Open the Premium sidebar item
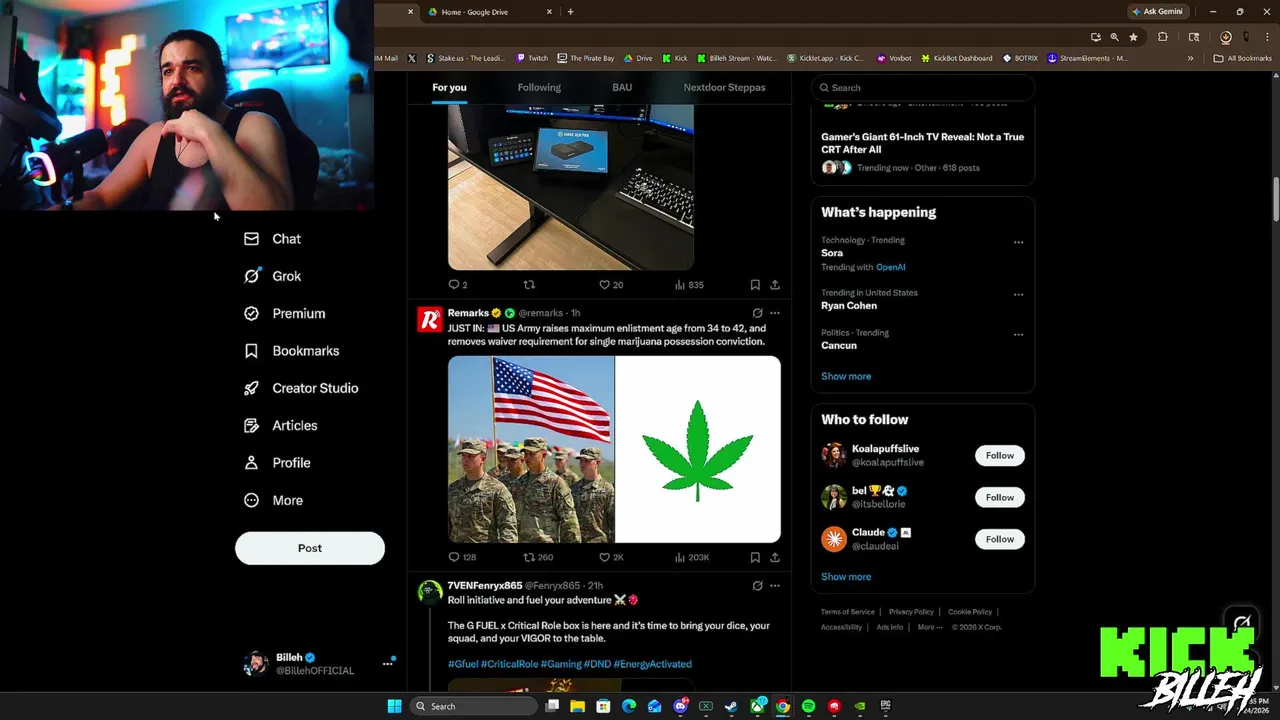 (x=285, y=313)
